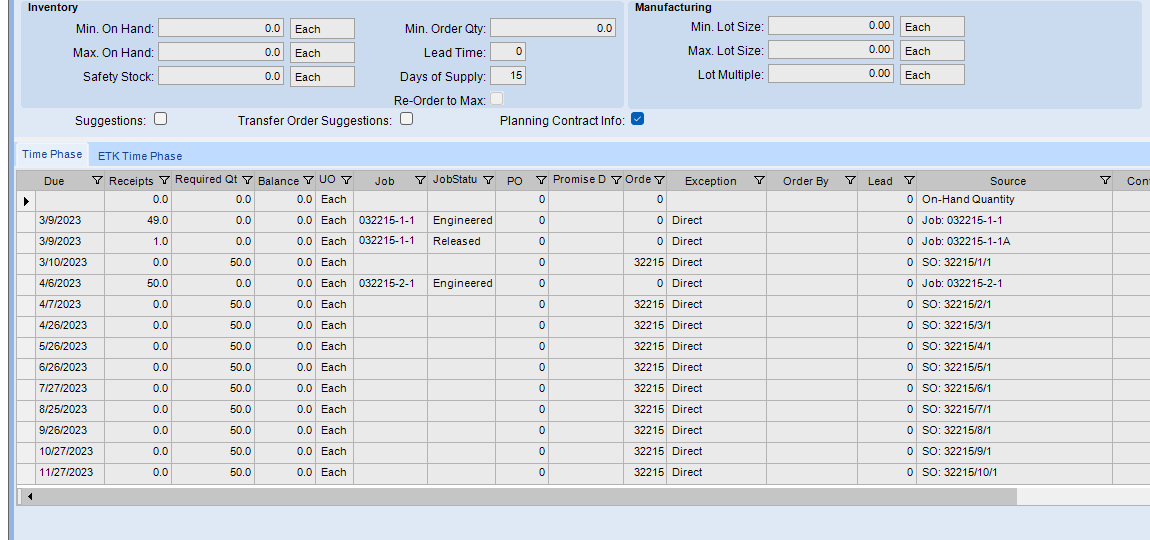The image size is (1150, 540).
Task: Click the Lot Multiple field
Action: (831, 74)
